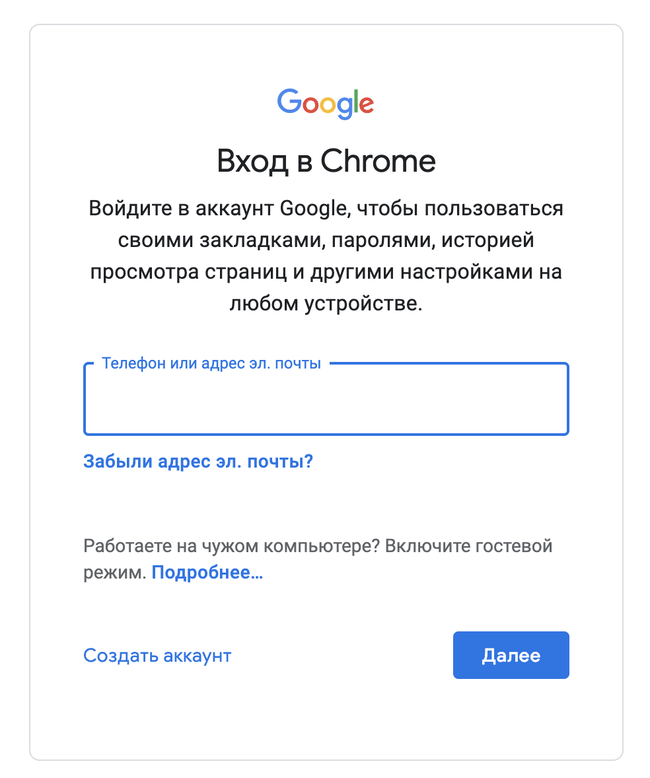
Task: Click the 'Вход в Chrome' heading
Action: coord(326,161)
